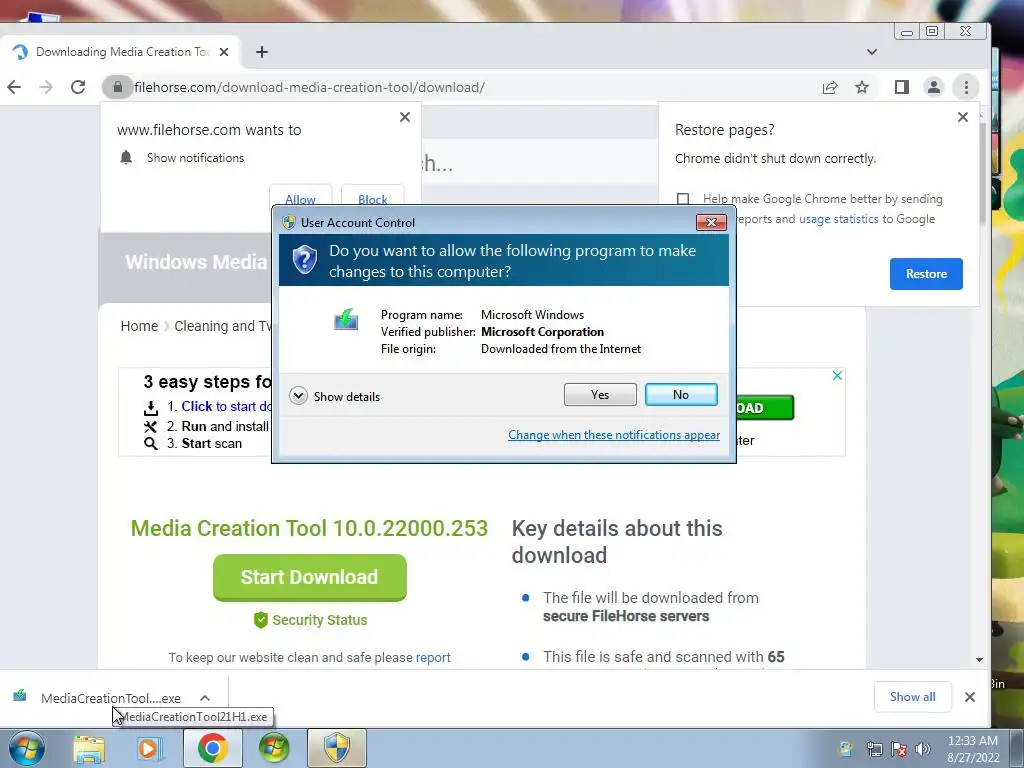Close the User Account Control dialog
Image resolution: width=1024 pixels, height=768 pixels.
[x=711, y=223]
